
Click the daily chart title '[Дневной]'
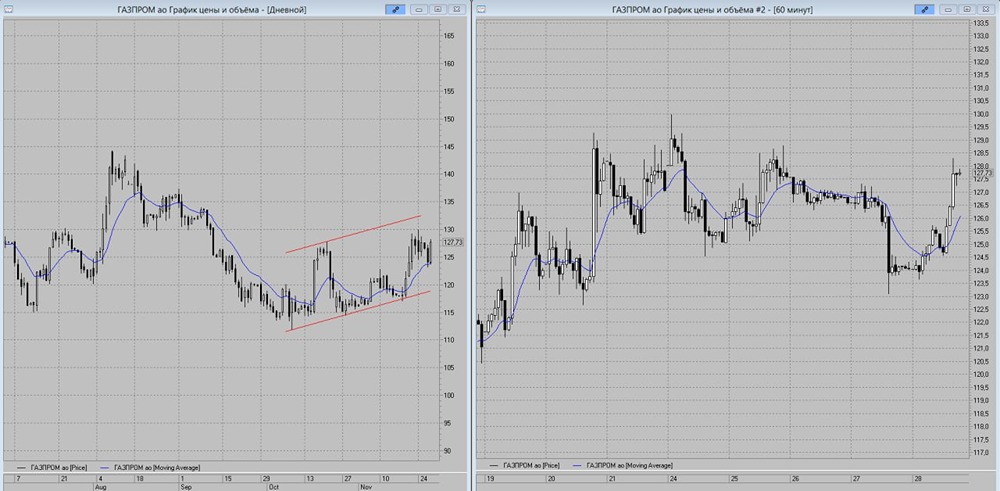click(288, 10)
